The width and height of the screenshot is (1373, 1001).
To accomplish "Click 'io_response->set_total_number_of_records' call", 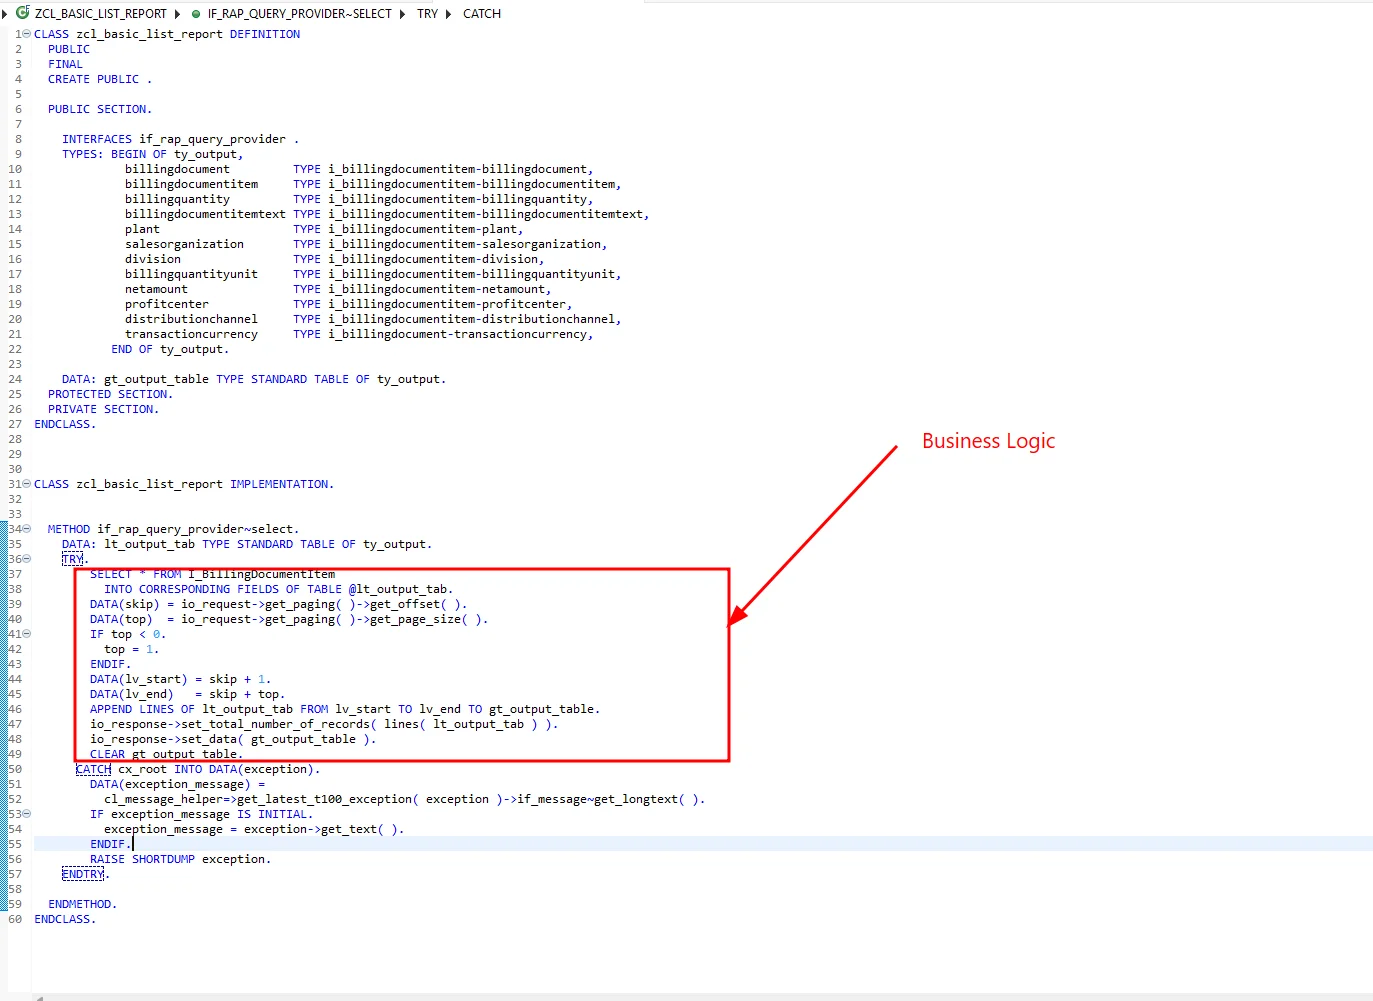I will [x=324, y=724].
